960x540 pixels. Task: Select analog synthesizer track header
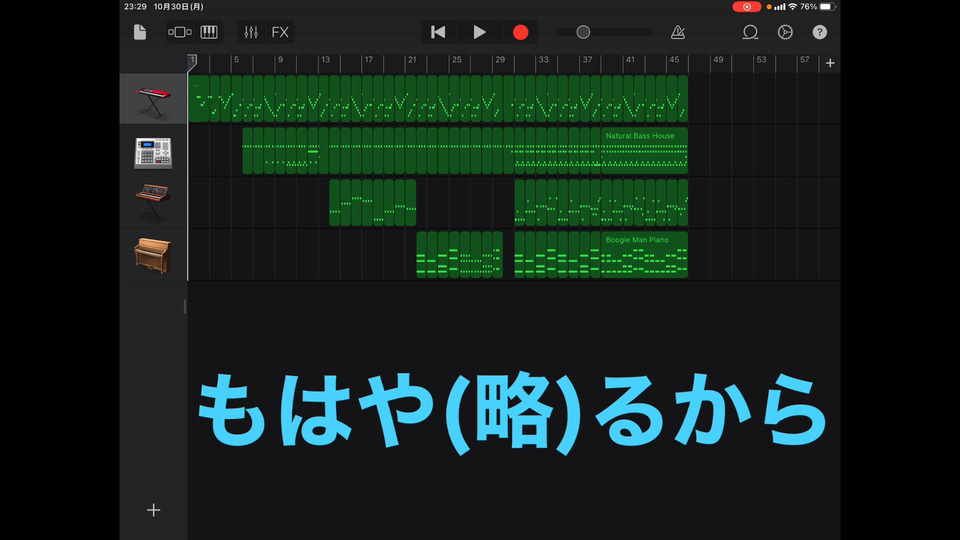coord(153,203)
